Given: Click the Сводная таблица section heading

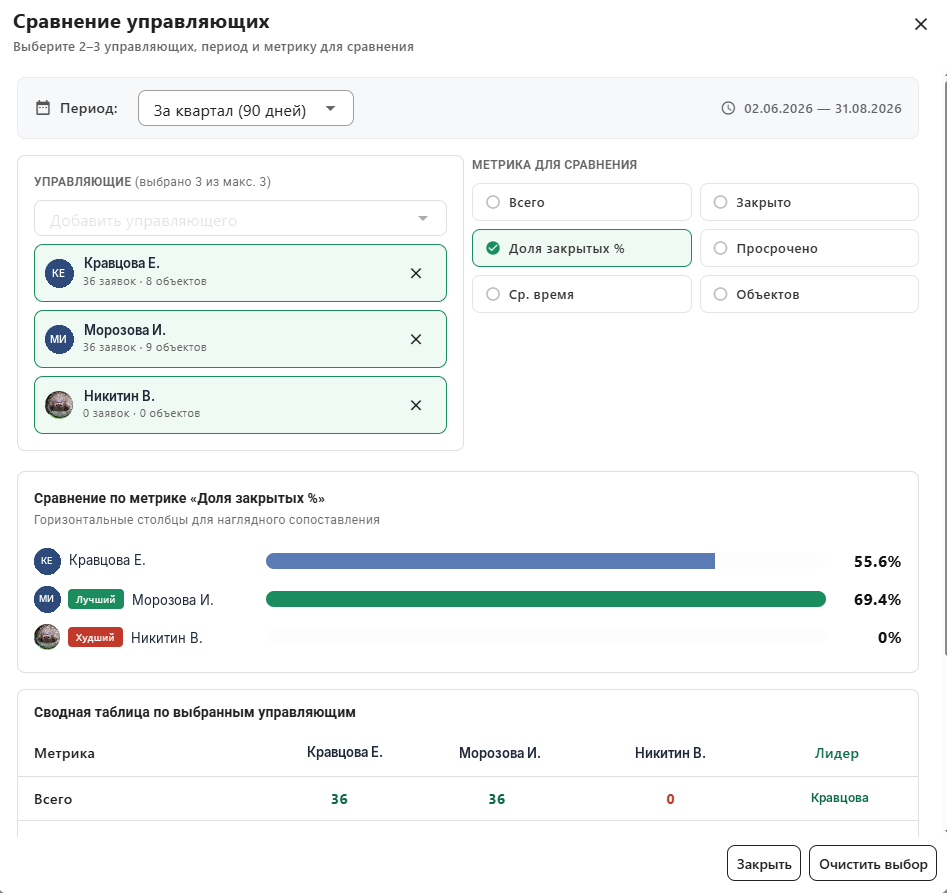Looking at the screenshot, I should 194,712.
